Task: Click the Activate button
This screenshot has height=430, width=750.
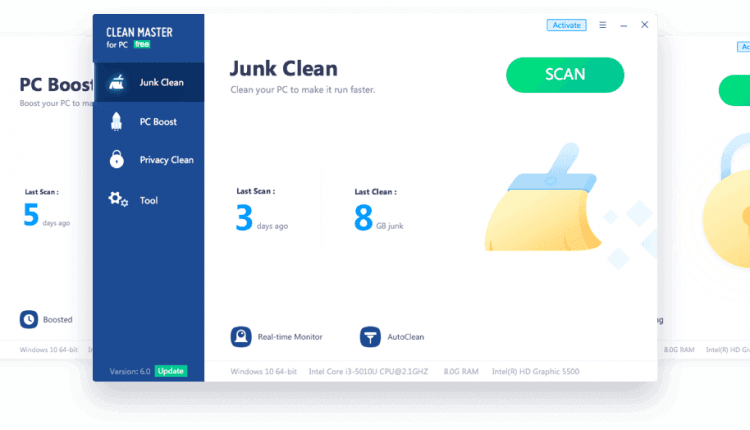Action: tap(566, 25)
